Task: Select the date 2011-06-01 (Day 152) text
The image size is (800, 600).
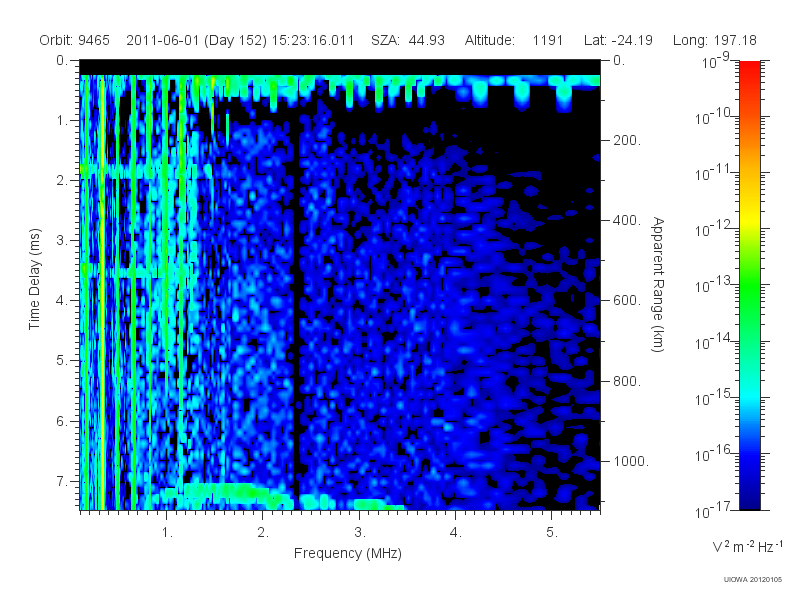Action: tap(196, 40)
